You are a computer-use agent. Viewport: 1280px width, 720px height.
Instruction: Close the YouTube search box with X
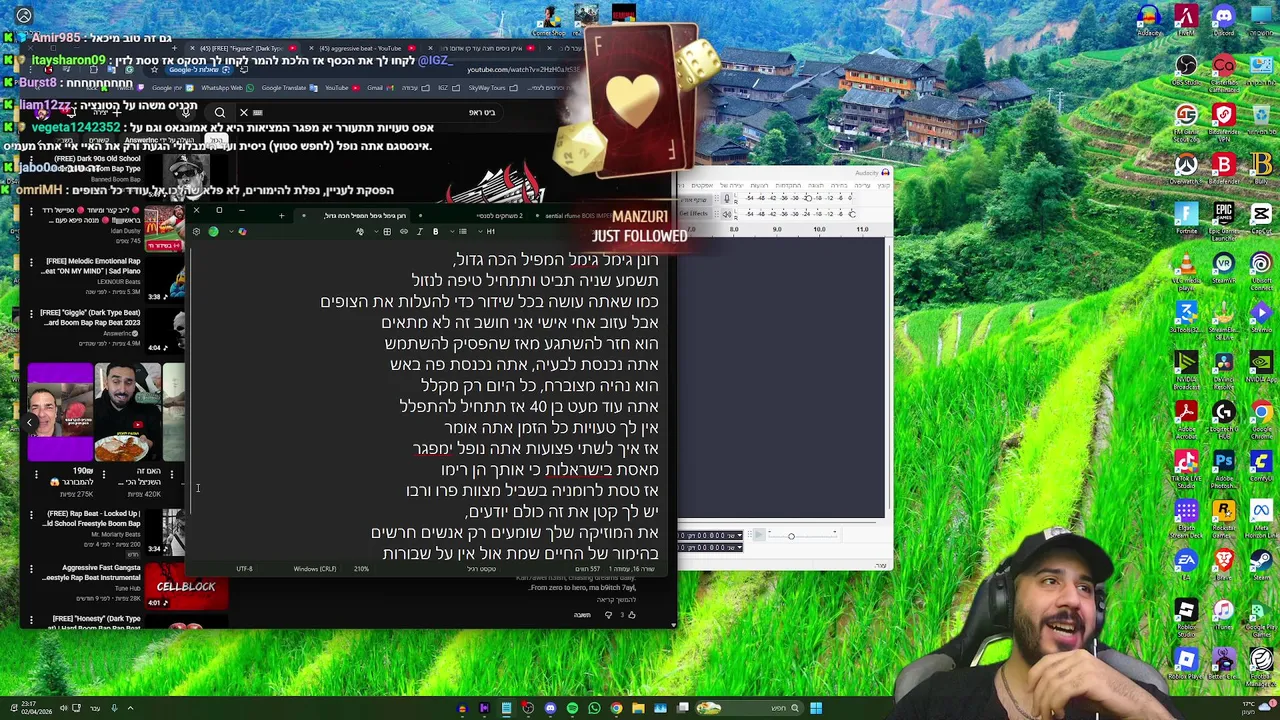243,112
